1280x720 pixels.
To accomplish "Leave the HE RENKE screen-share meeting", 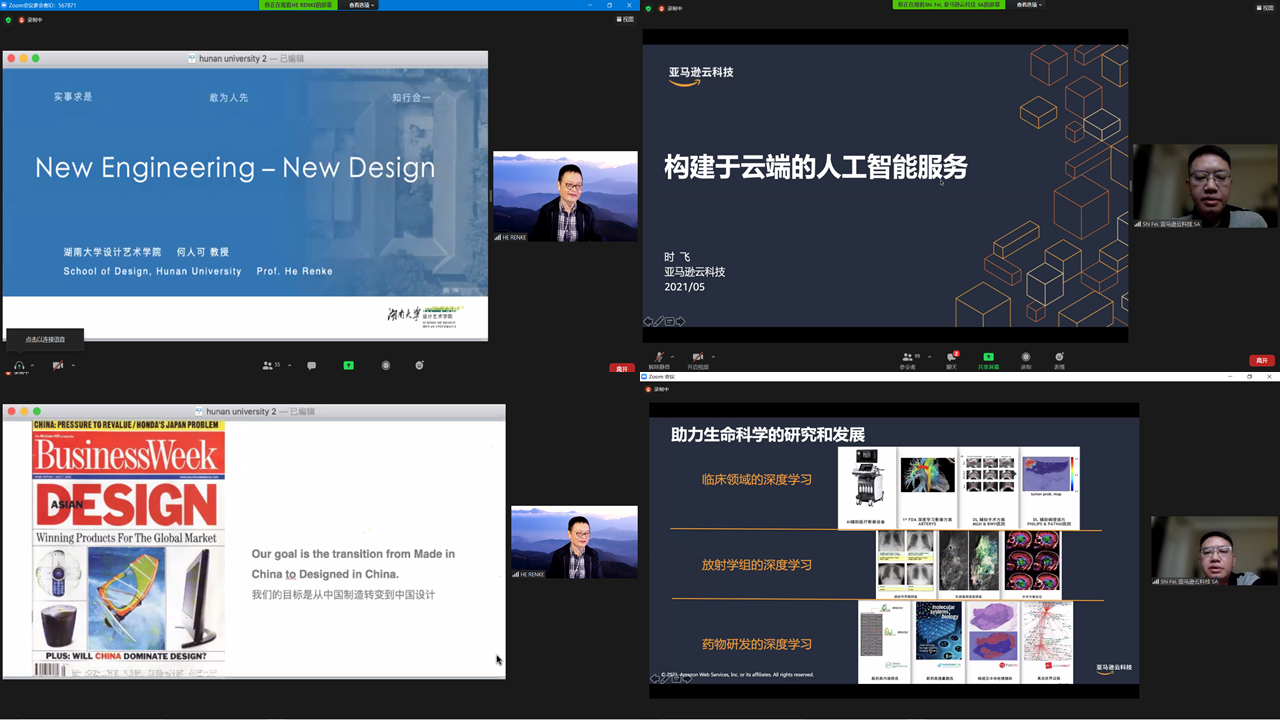I will coord(622,369).
